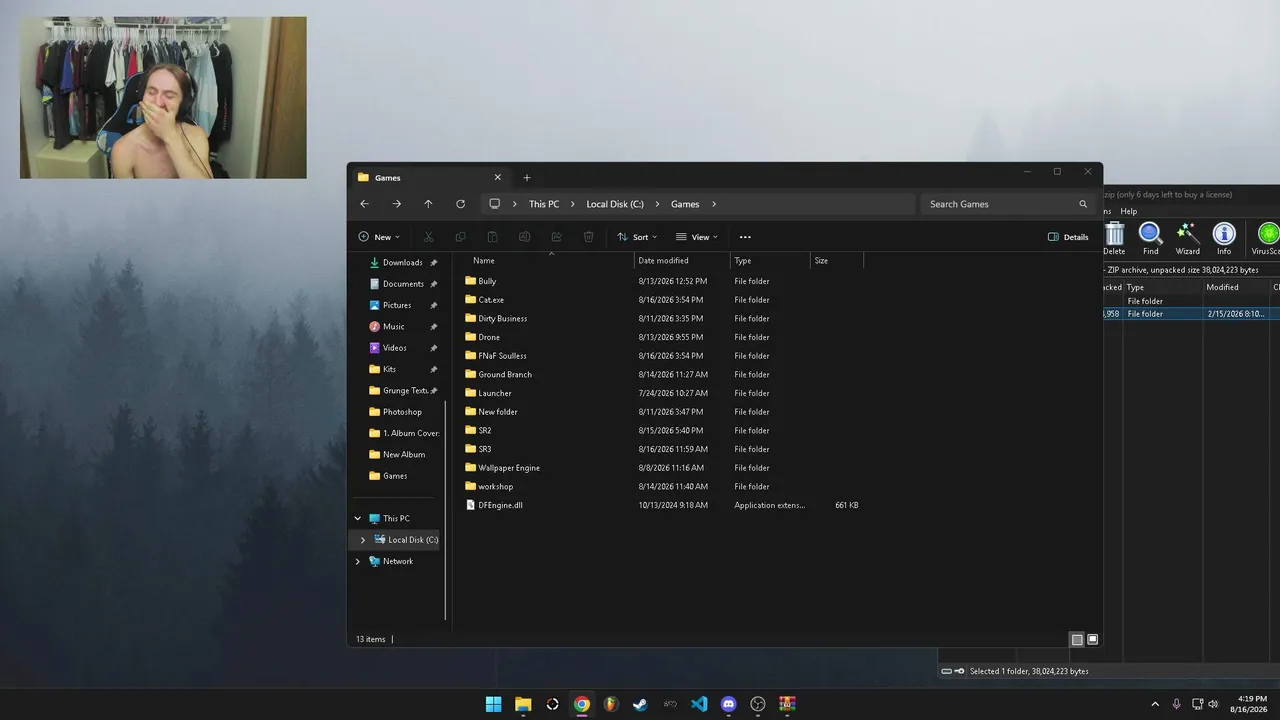The width and height of the screenshot is (1280, 720).
Task: Open Steam from the taskbar
Action: (640, 704)
